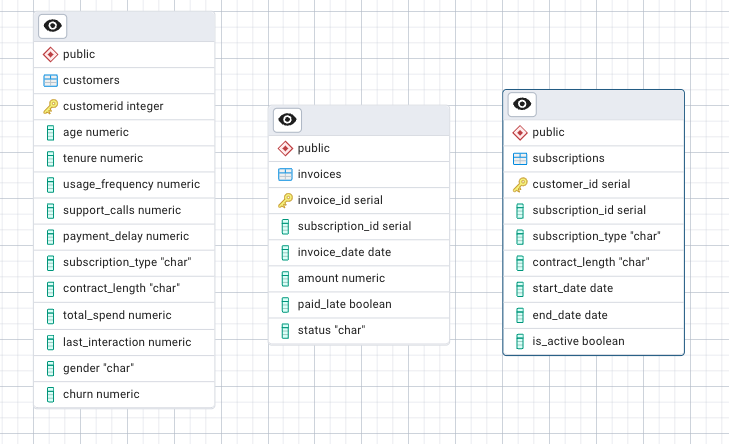Select the total_spend numeric column
This screenshot has width=729, height=444.
[117, 315]
